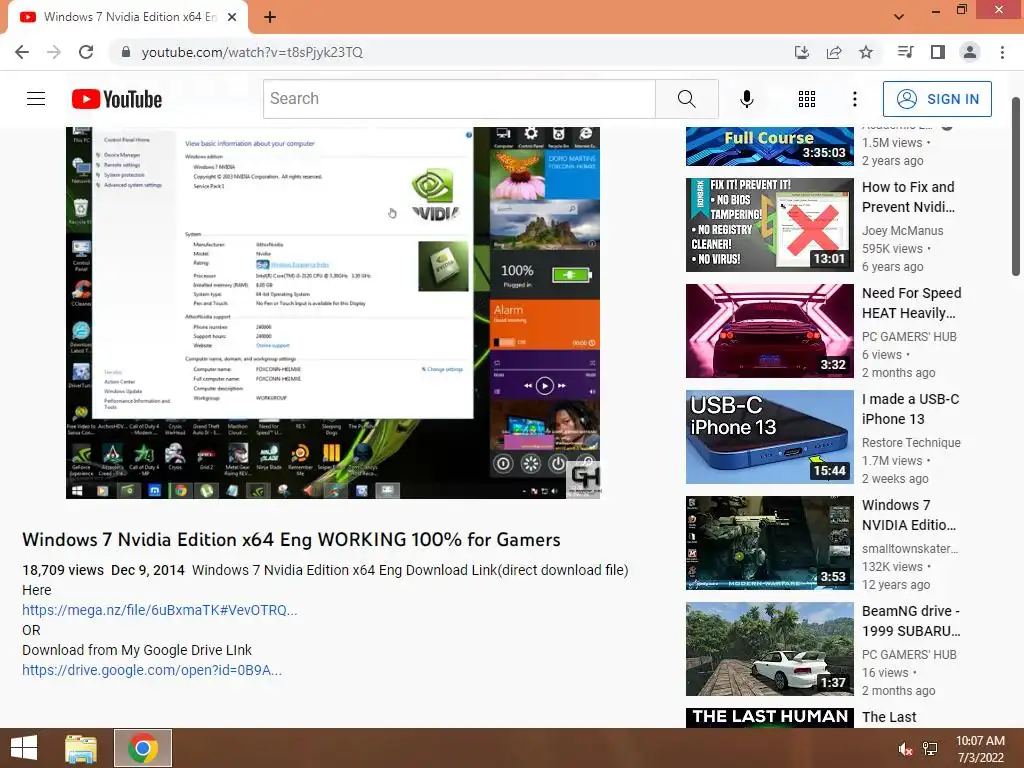The height and width of the screenshot is (768, 1024).
Task: Open Chrome three-dot menu
Action: coord(1002,52)
